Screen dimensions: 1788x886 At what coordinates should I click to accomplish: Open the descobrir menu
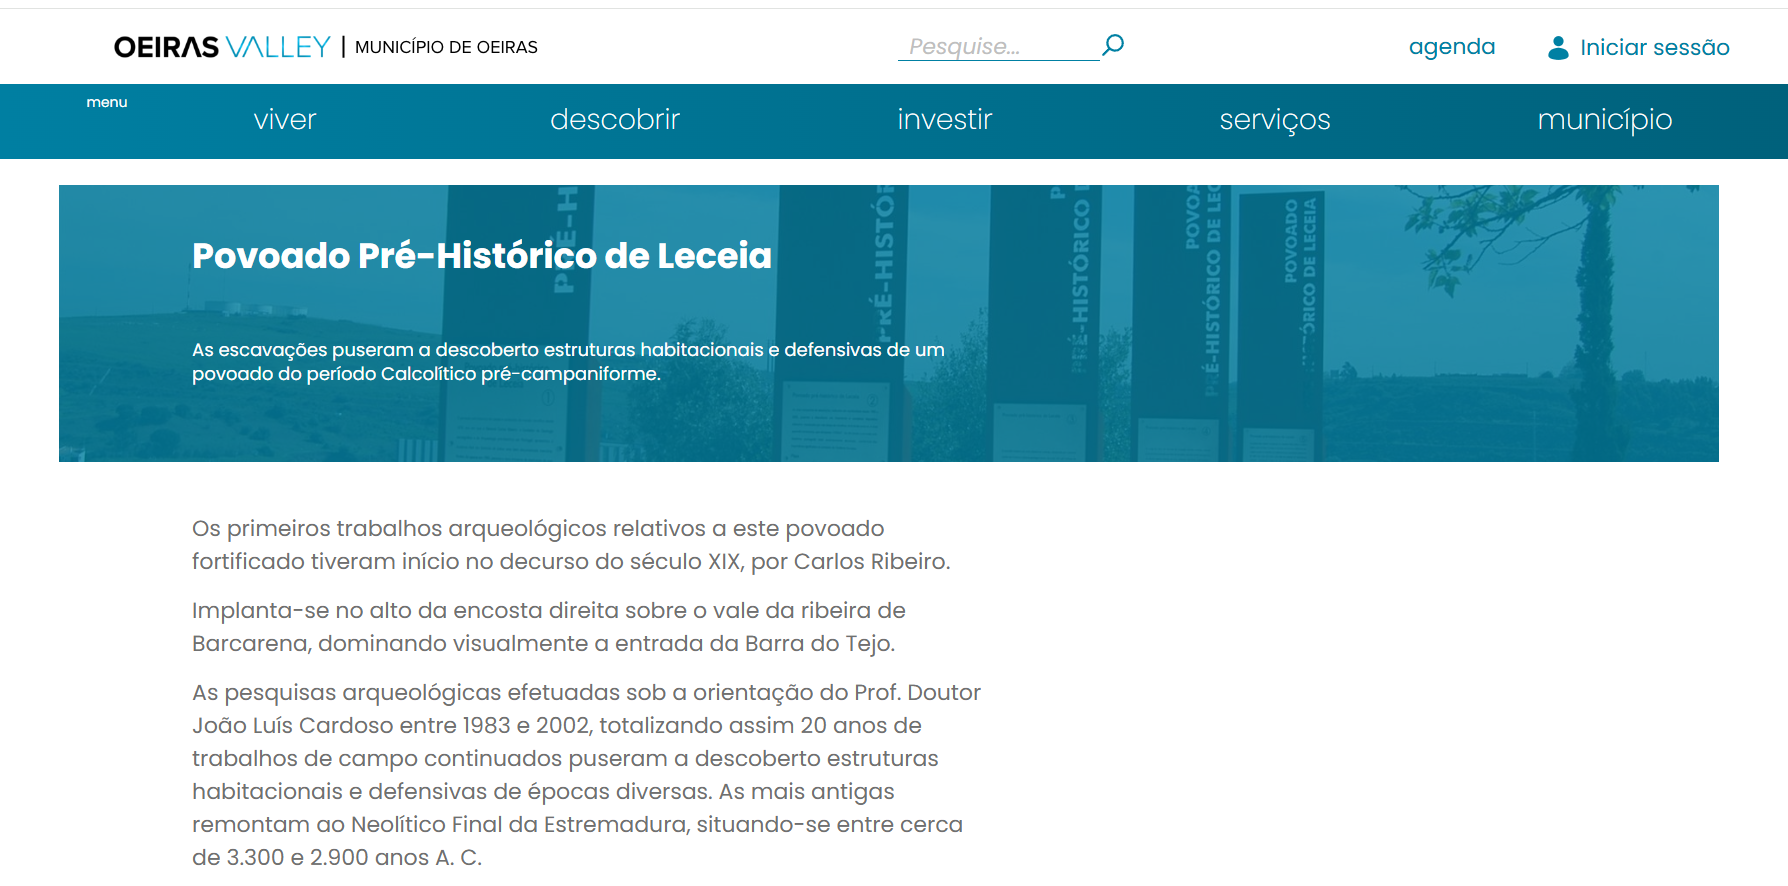615,120
